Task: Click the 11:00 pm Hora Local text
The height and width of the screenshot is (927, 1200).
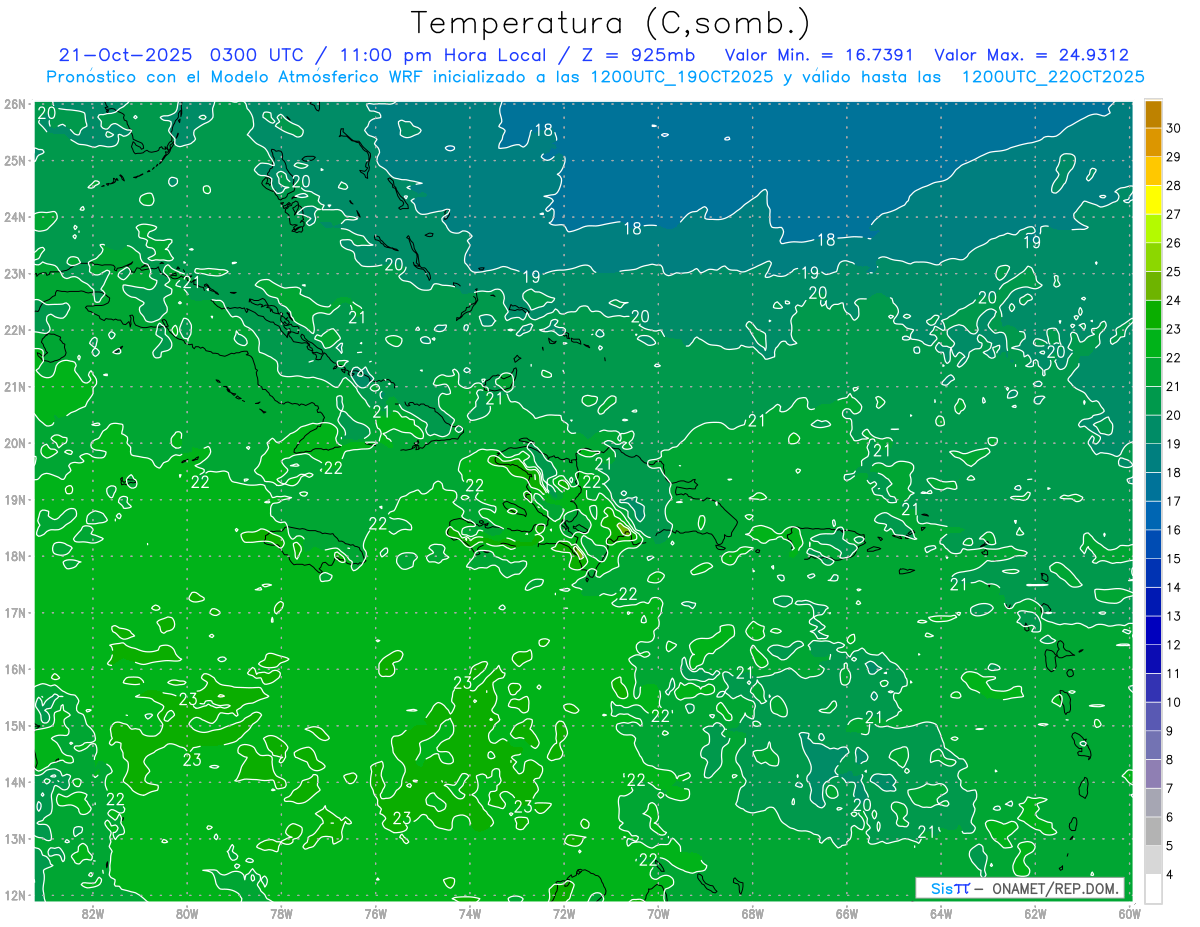Action: click(443, 55)
